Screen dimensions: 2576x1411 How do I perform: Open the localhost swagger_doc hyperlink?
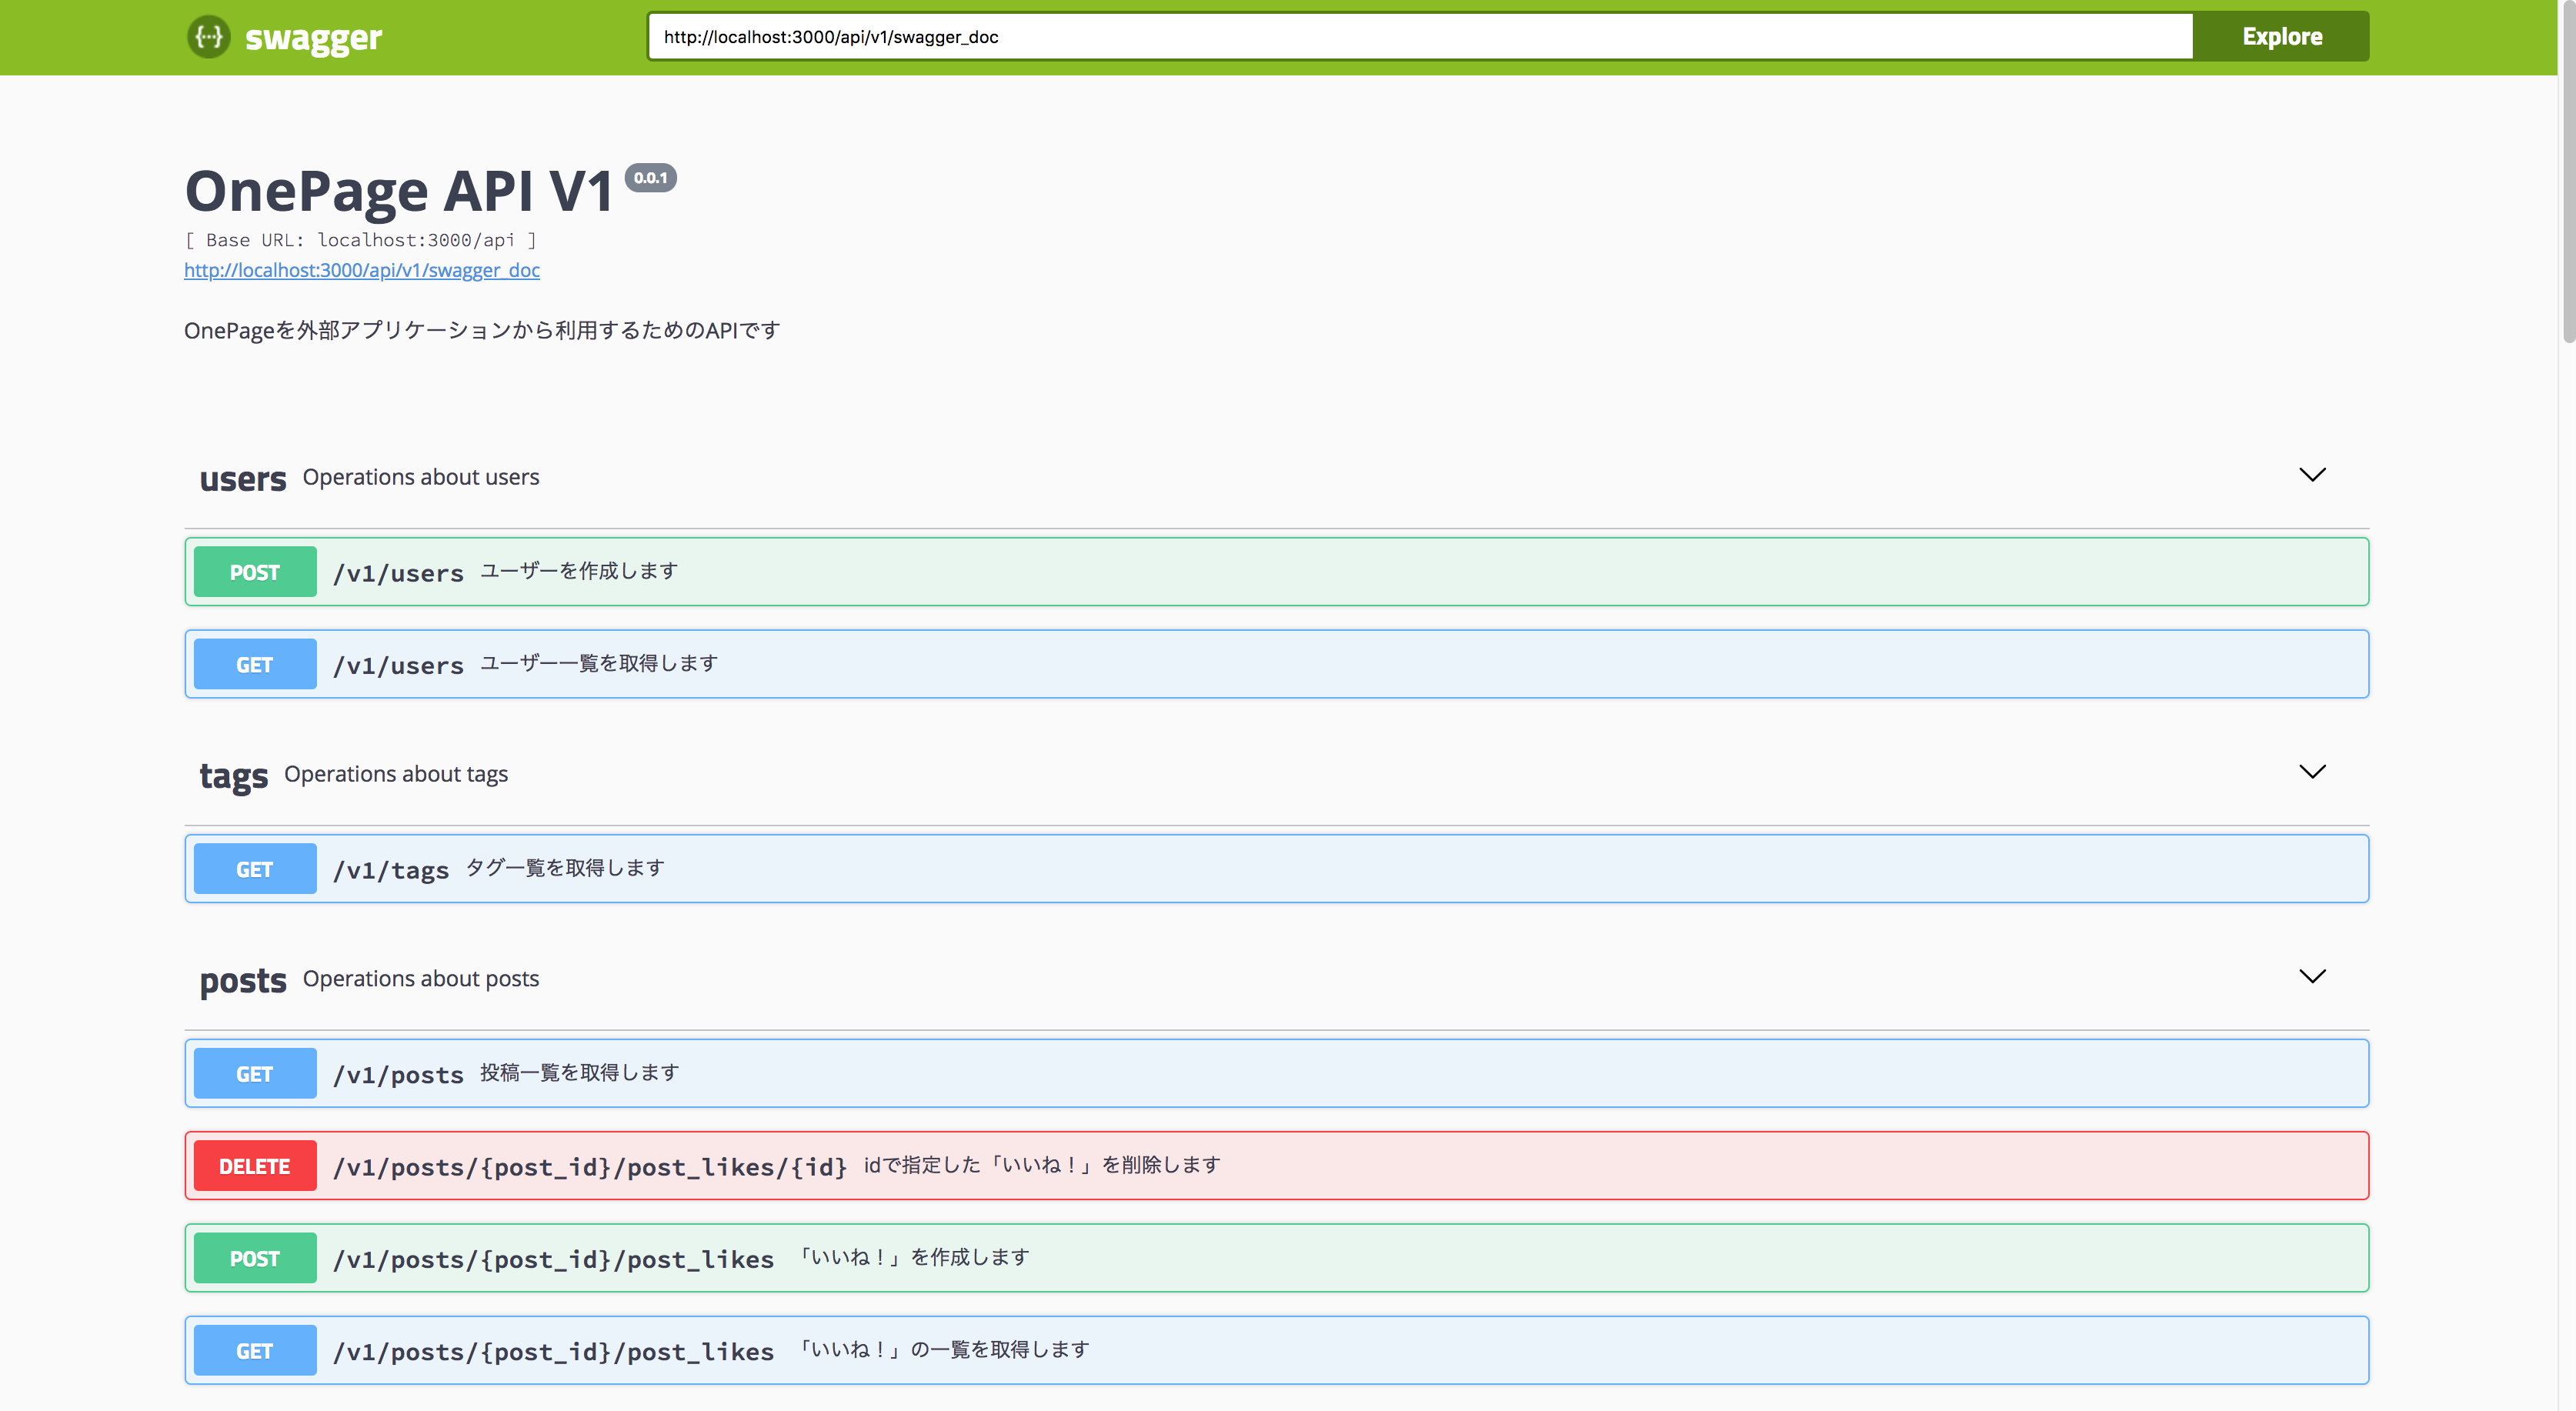362,270
